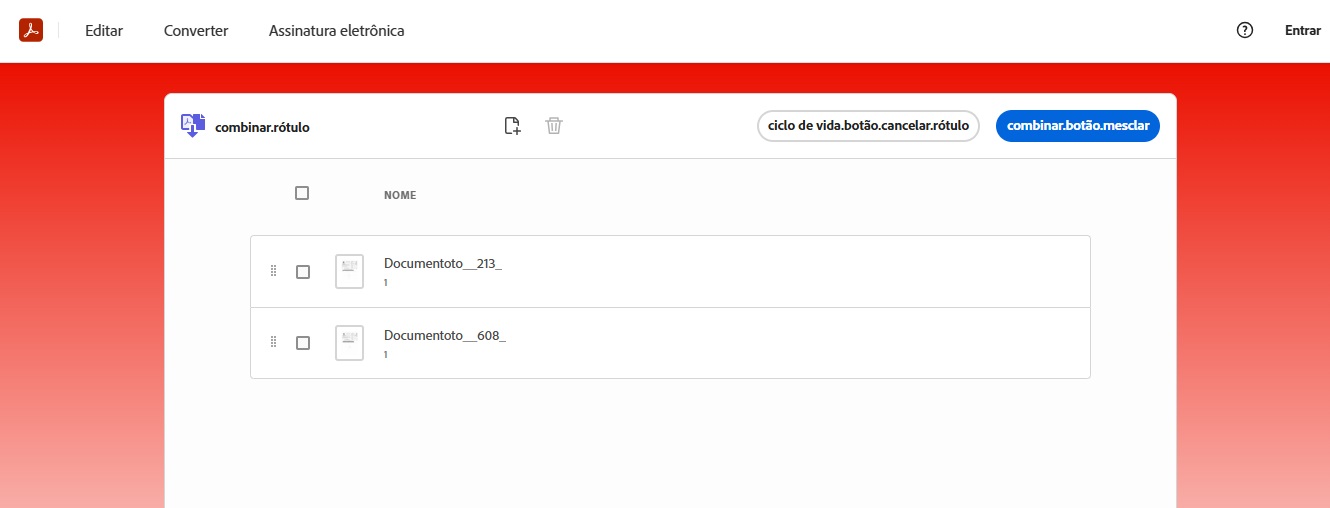Open the Converter menu

196,31
